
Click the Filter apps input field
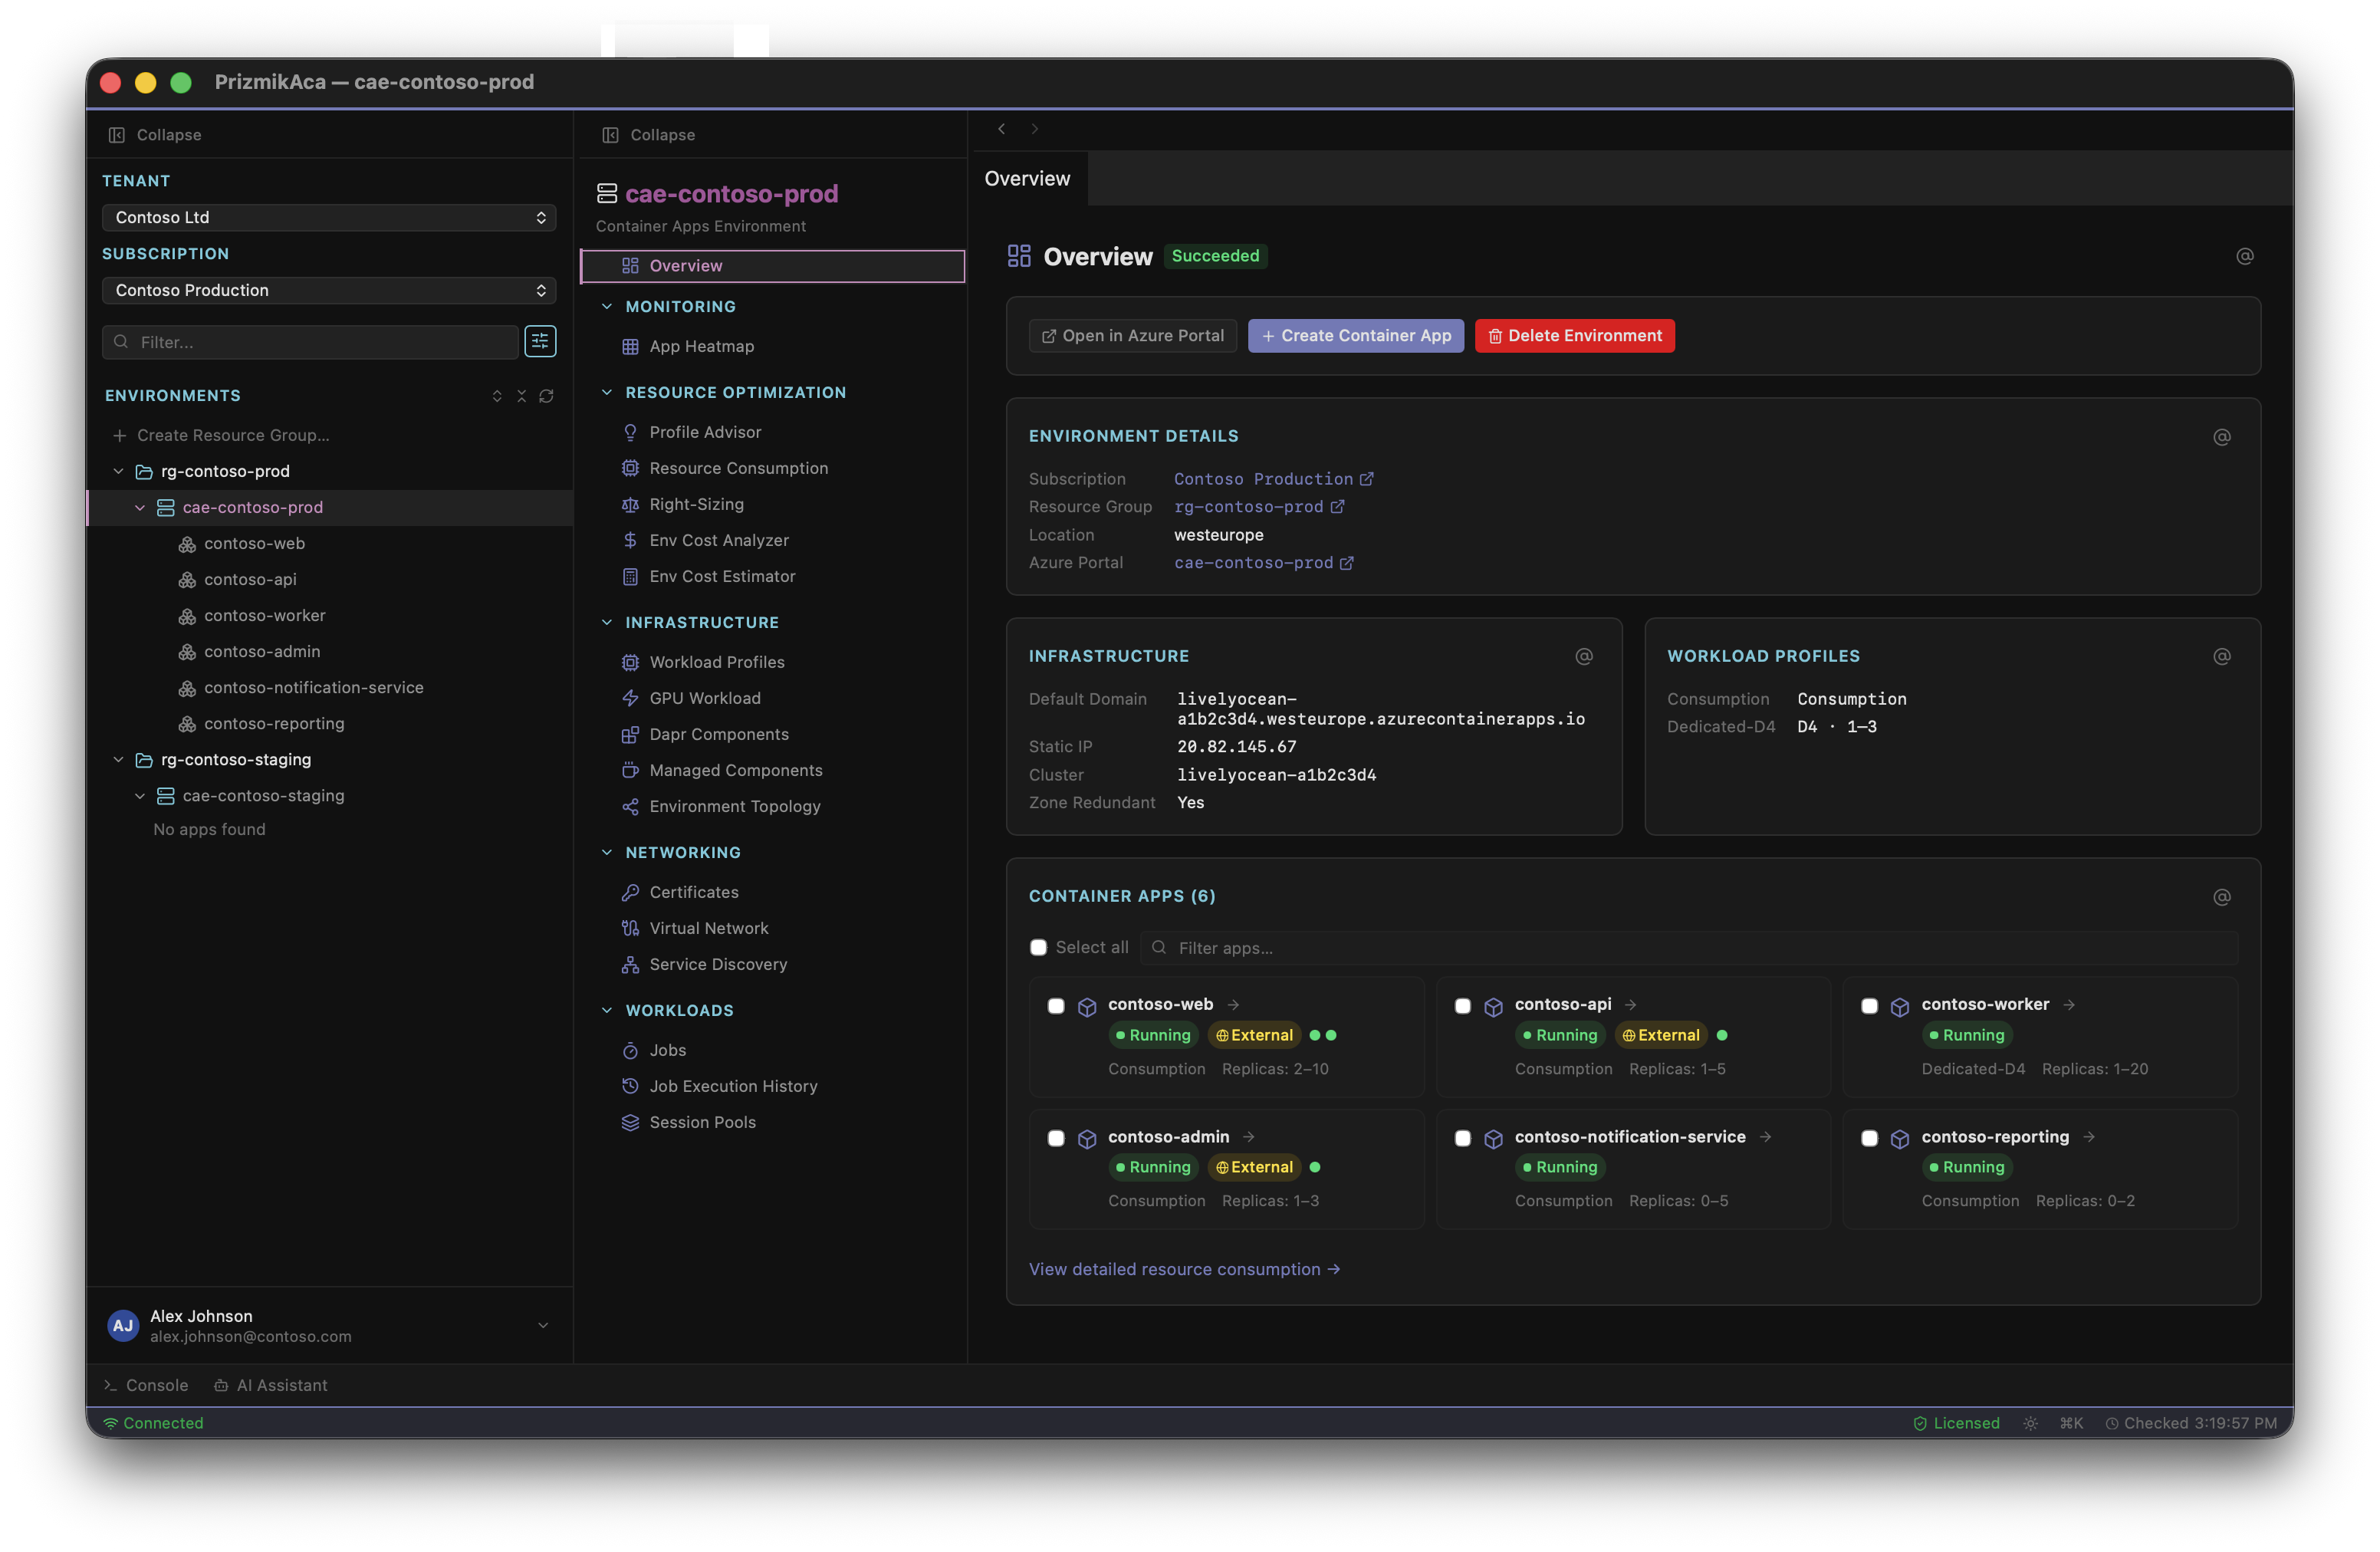click(1689, 948)
